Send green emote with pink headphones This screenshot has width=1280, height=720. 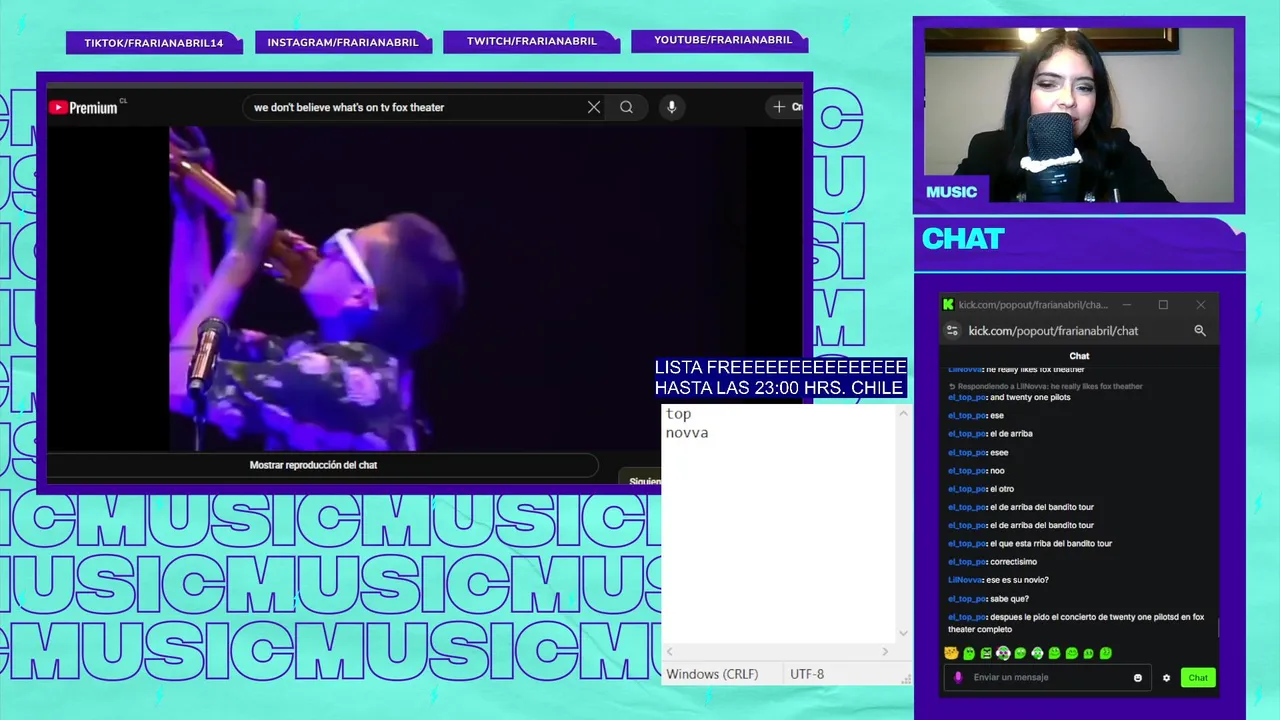[x=1003, y=653]
